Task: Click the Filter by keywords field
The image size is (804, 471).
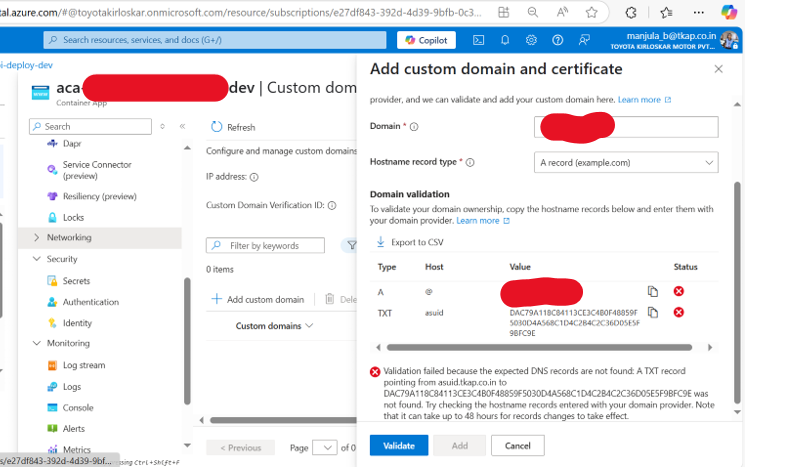Action: [x=265, y=245]
